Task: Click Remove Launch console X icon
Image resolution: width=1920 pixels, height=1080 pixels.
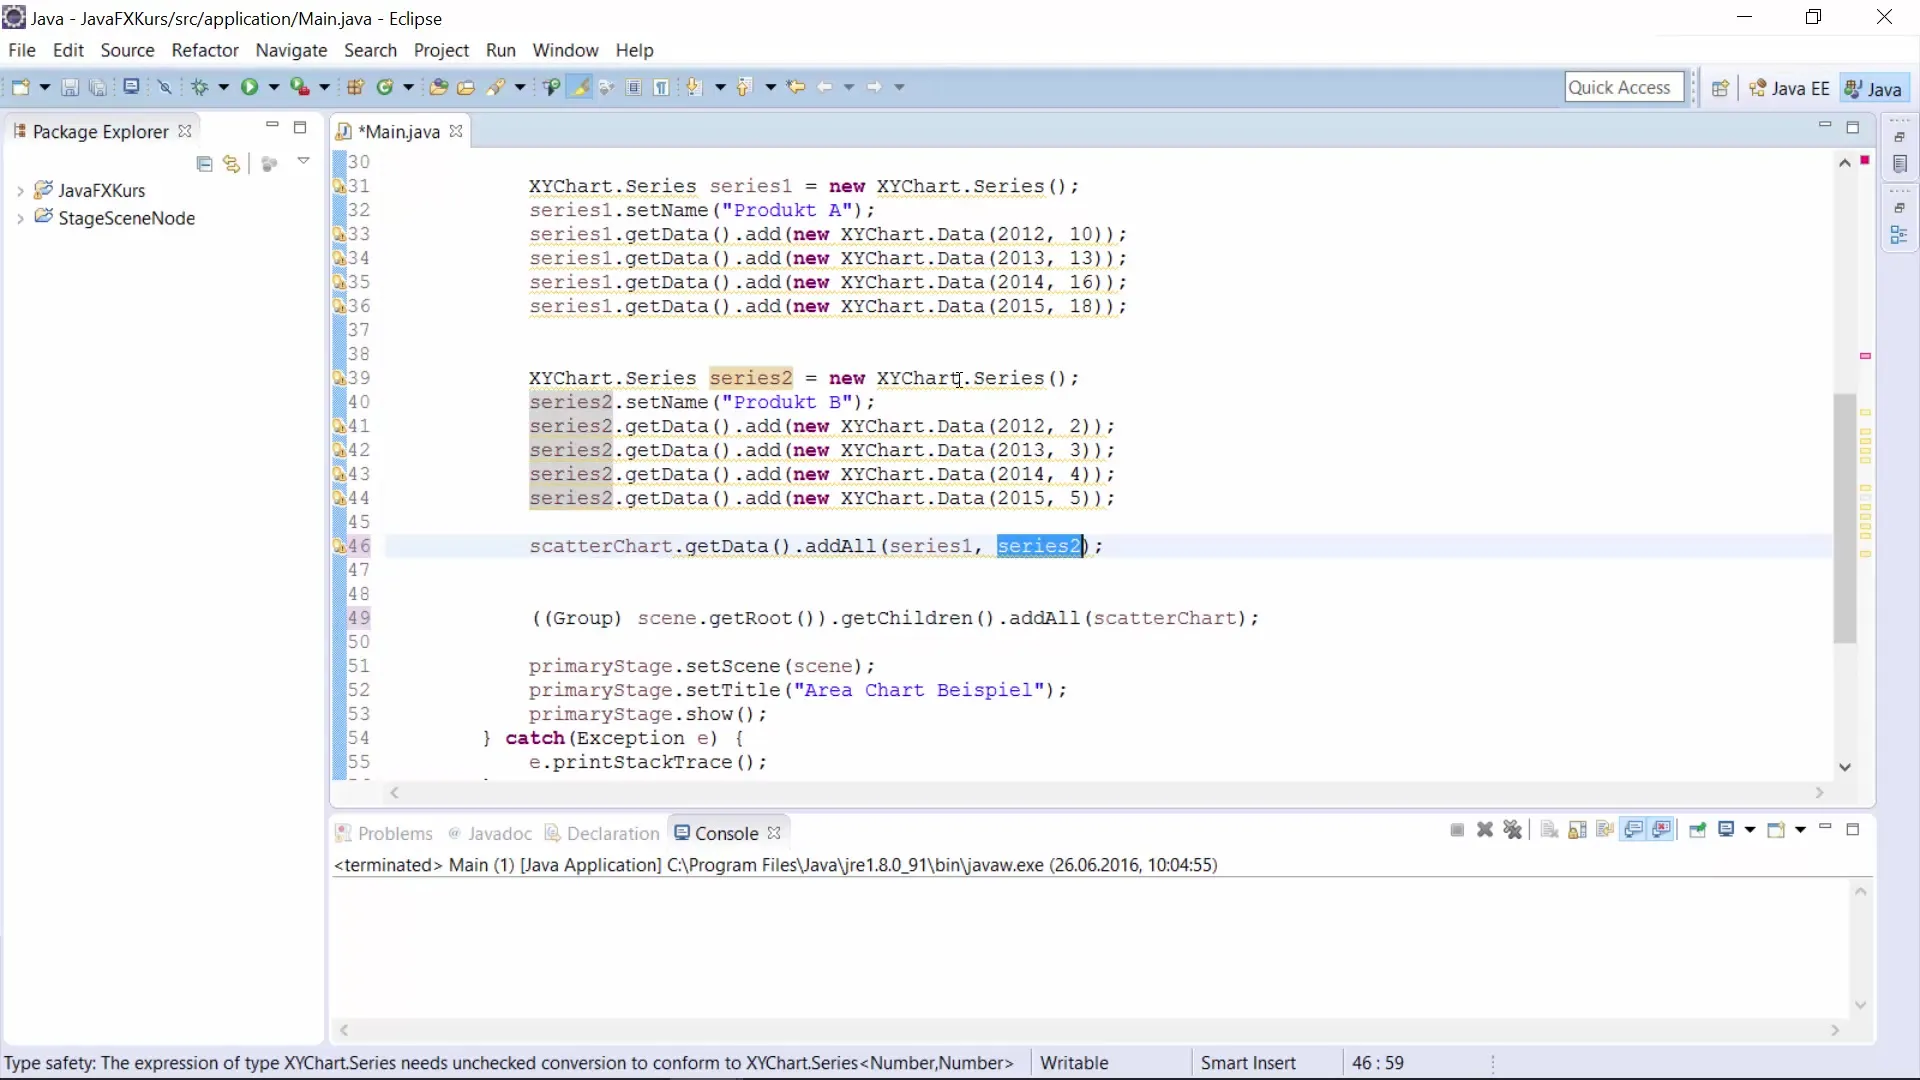Action: (1485, 830)
